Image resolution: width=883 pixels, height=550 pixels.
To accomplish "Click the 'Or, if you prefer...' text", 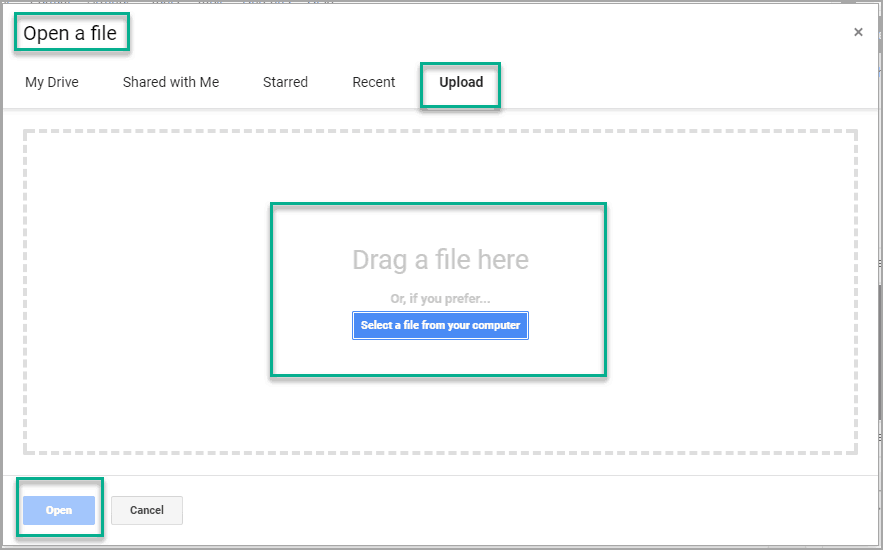I will click(440, 299).
